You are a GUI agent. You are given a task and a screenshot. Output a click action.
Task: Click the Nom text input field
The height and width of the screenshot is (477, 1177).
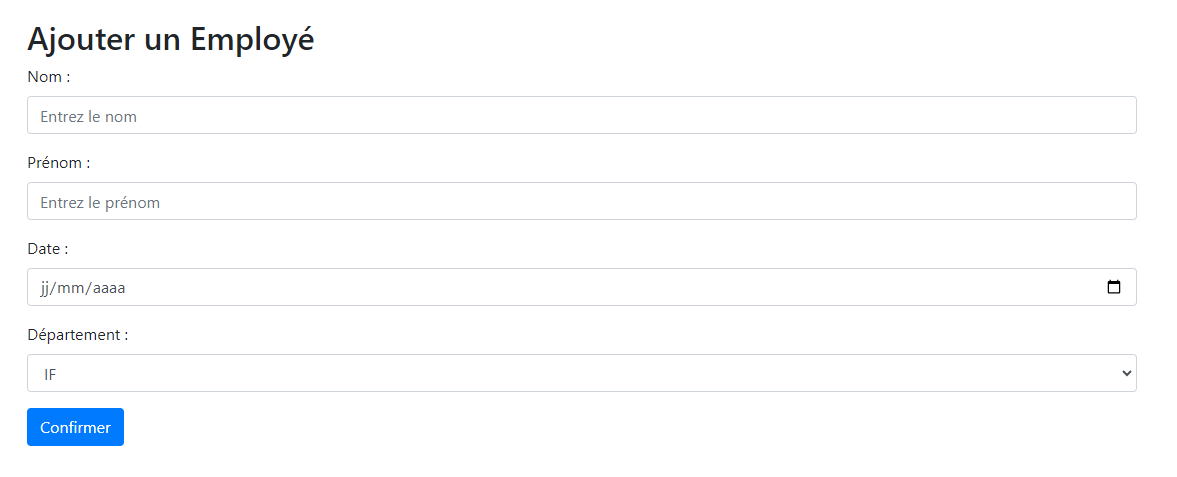pyautogui.click(x=581, y=115)
